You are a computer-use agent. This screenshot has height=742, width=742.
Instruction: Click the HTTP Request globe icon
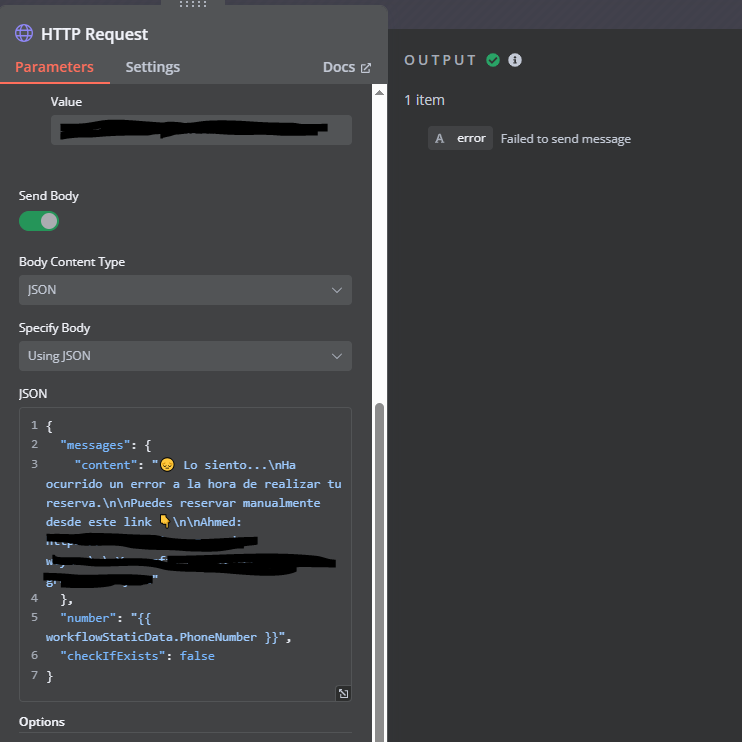pos(24,34)
